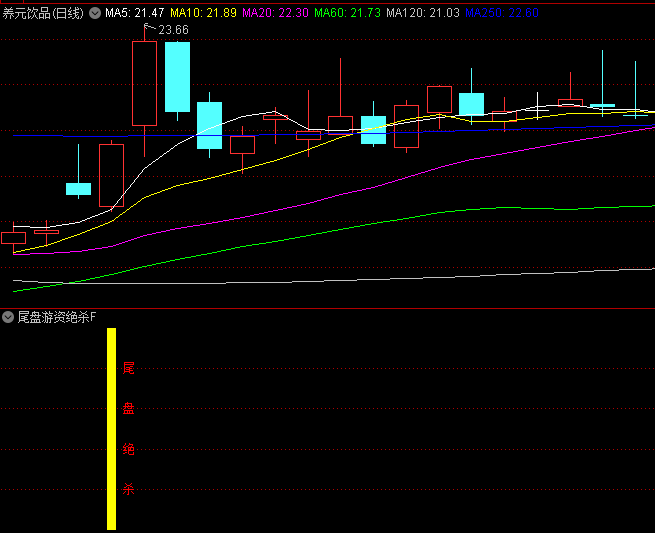Image resolution: width=655 pixels, height=533 pixels.
Task: Select the MA5: 21.47 indicator label
Action: pos(135,13)
